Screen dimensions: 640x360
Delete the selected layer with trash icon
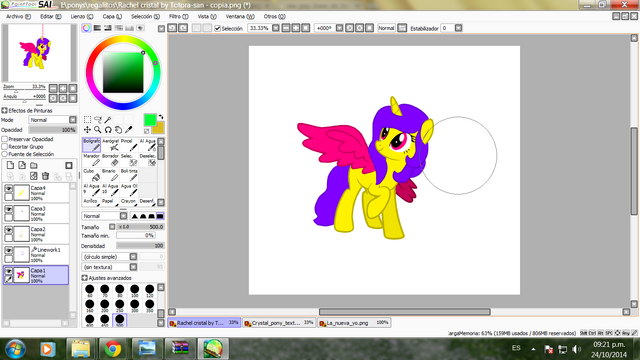pos(45,176)
